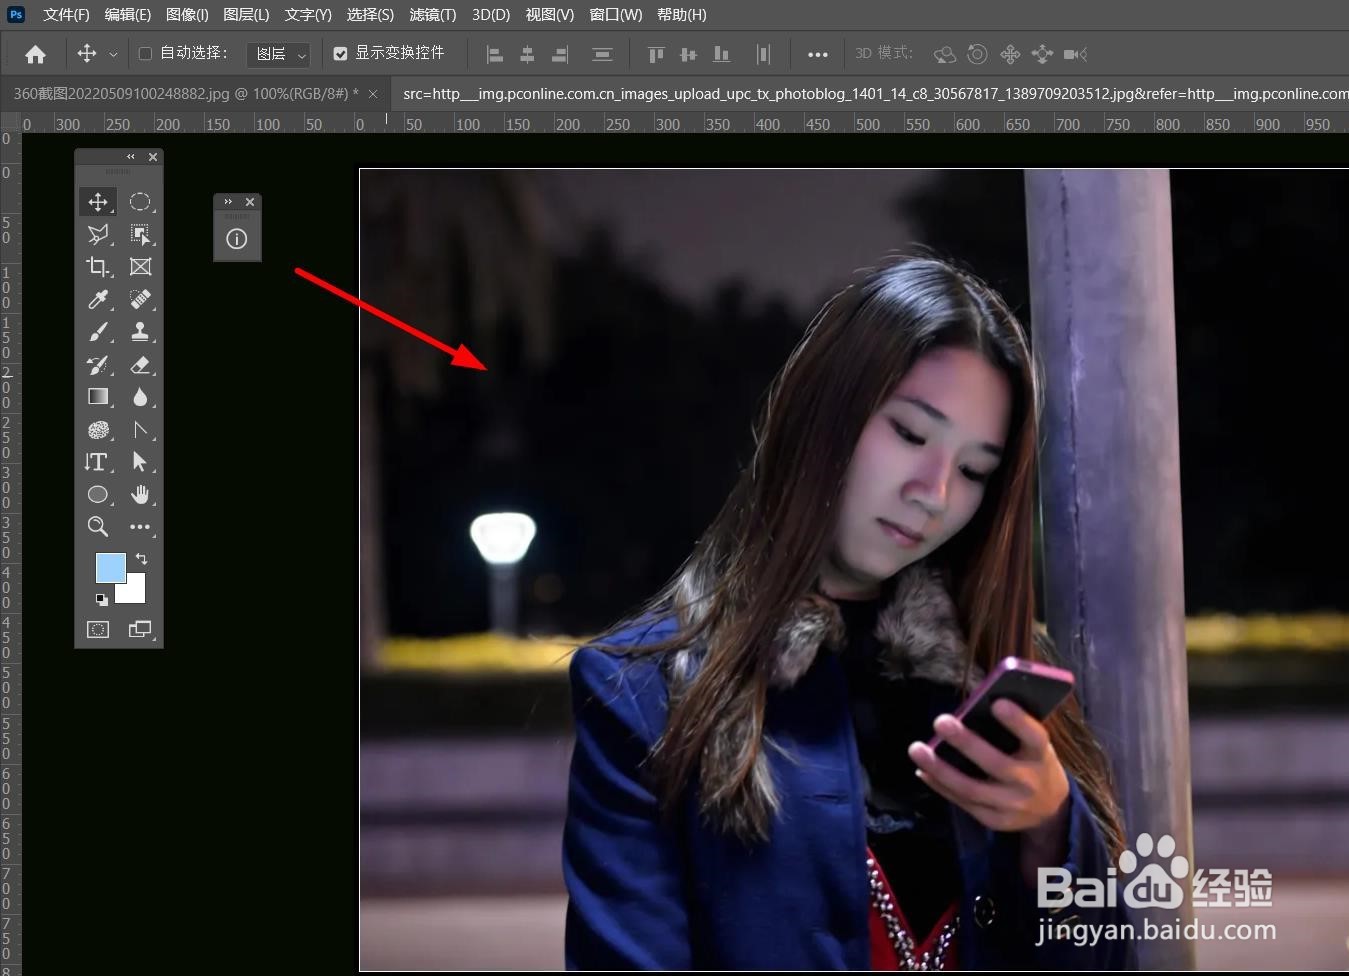Align horizontal centers in options bar
Screen dimensions: 1349x976
click(527, 54)
